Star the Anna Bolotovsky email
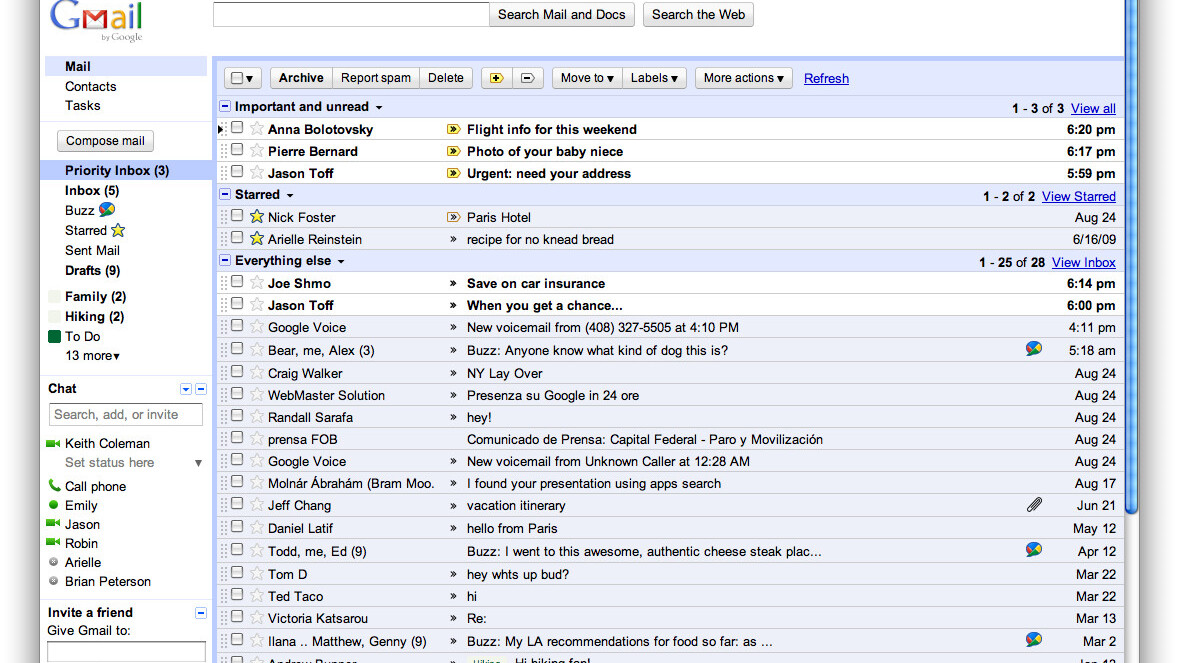 tap(257, 129)
